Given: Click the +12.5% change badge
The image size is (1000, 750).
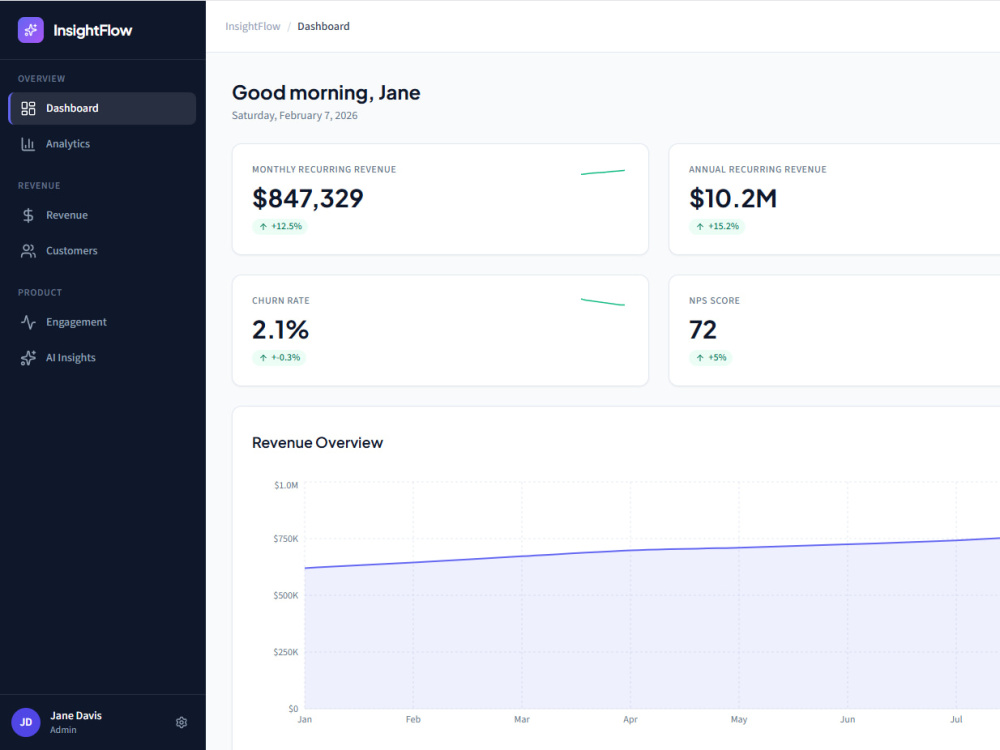Looking at the screenshot, I should [279, 226].
